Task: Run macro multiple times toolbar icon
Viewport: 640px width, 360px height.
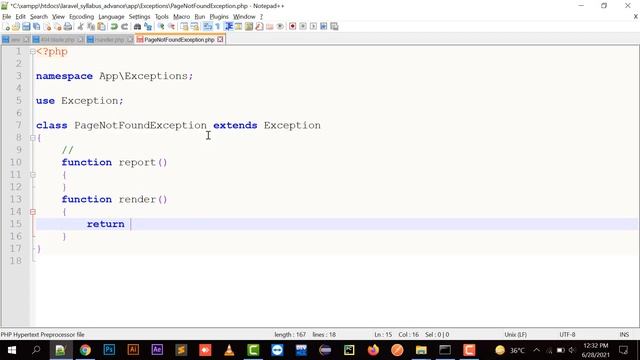Action: (323, 27)
